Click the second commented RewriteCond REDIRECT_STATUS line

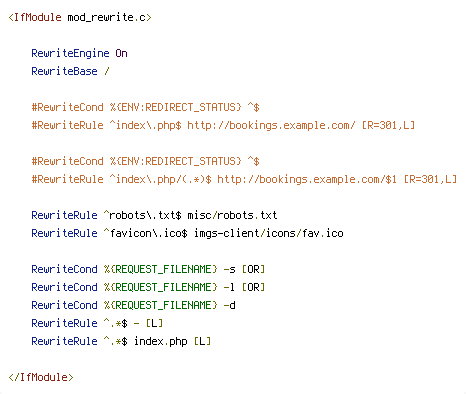click(145, 161)
